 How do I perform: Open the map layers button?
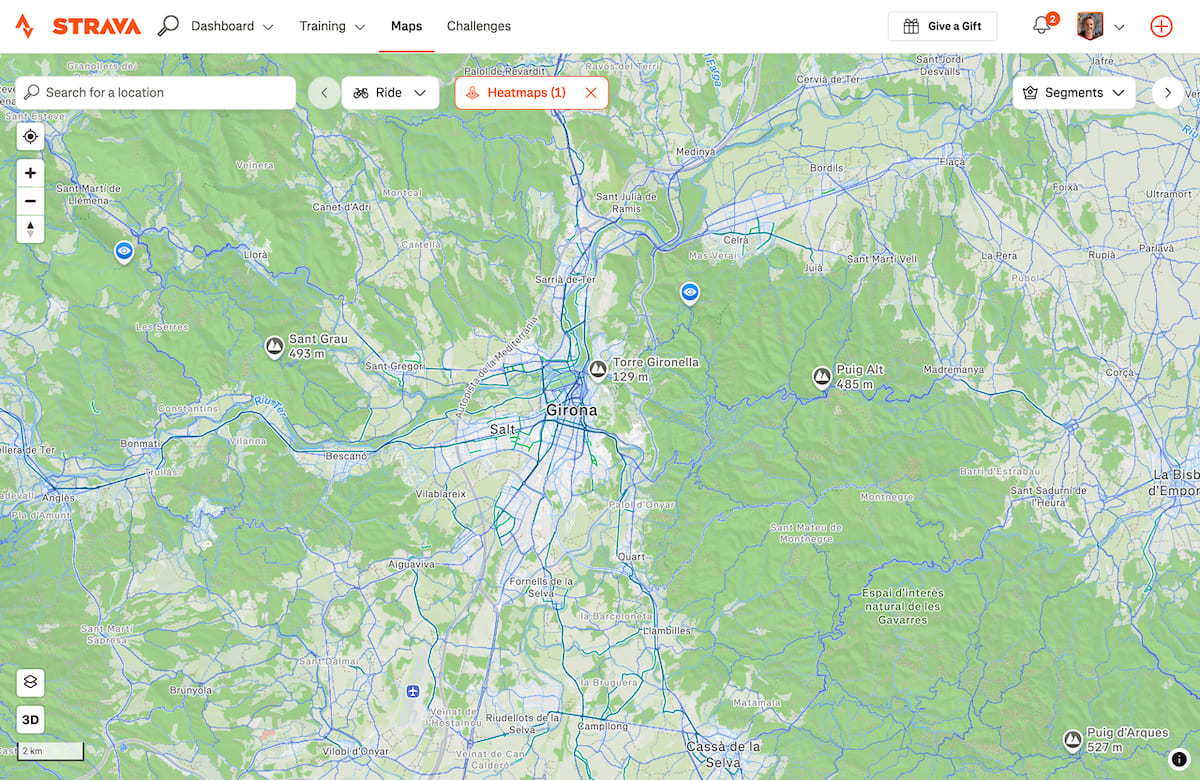[x=30, y=682]
